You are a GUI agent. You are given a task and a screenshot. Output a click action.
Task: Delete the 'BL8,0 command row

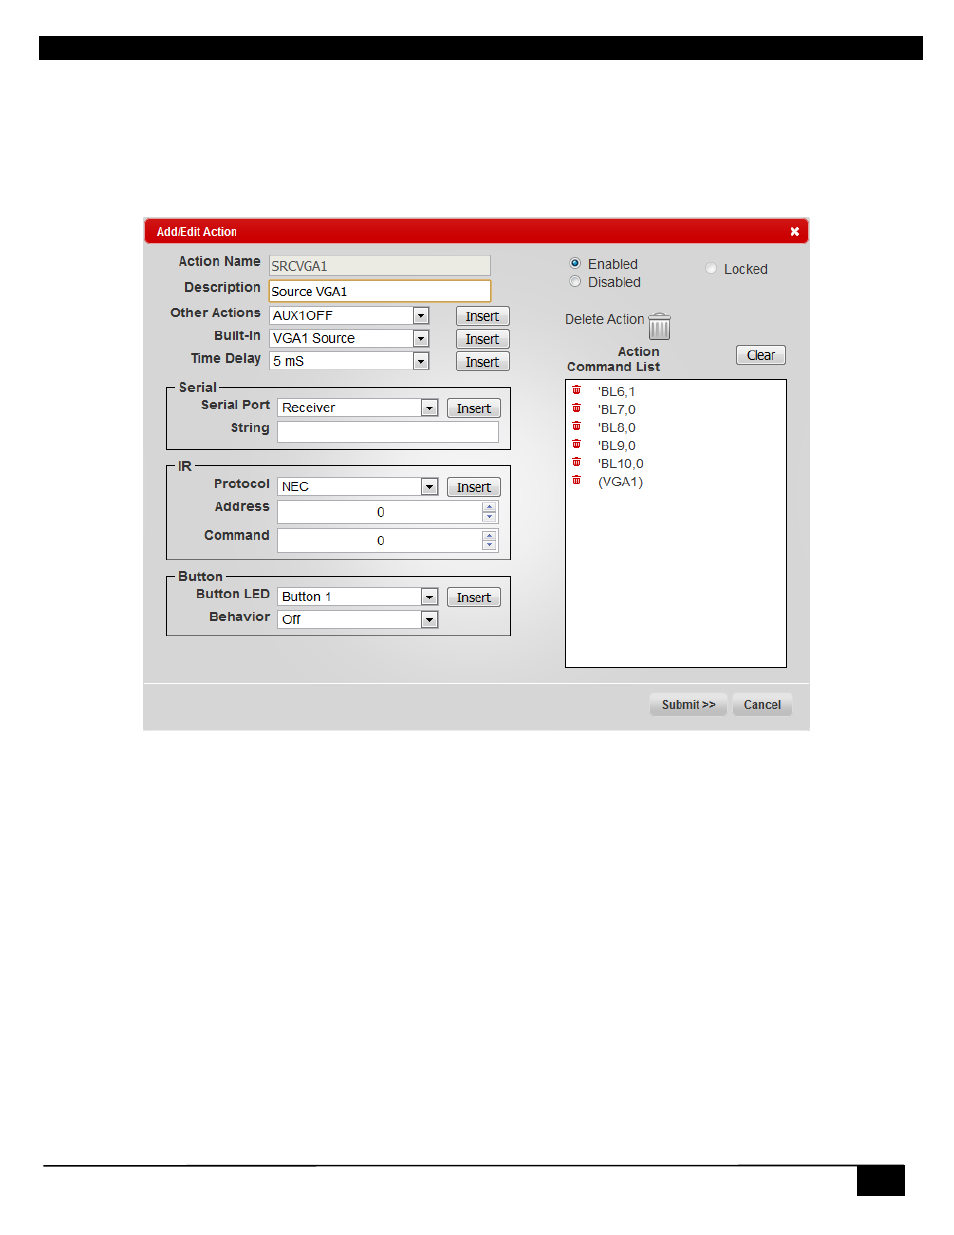tap(576, 426)
